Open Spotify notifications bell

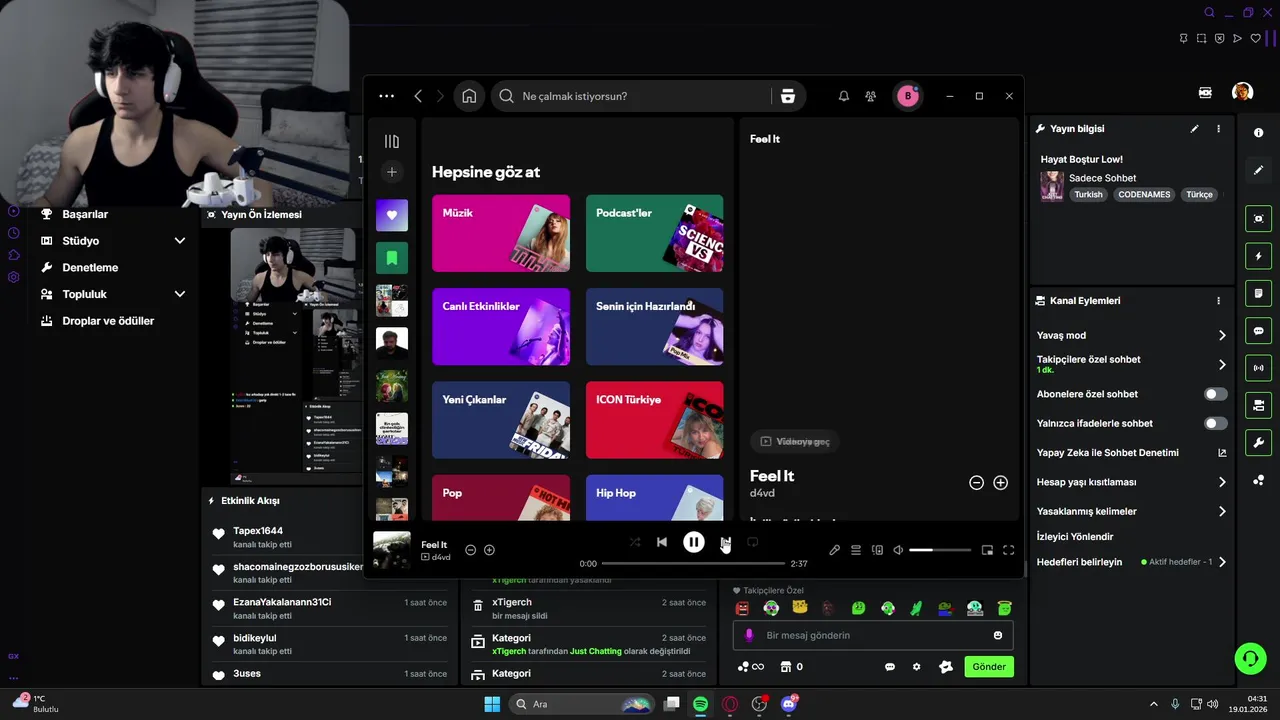tap(843, 96)
